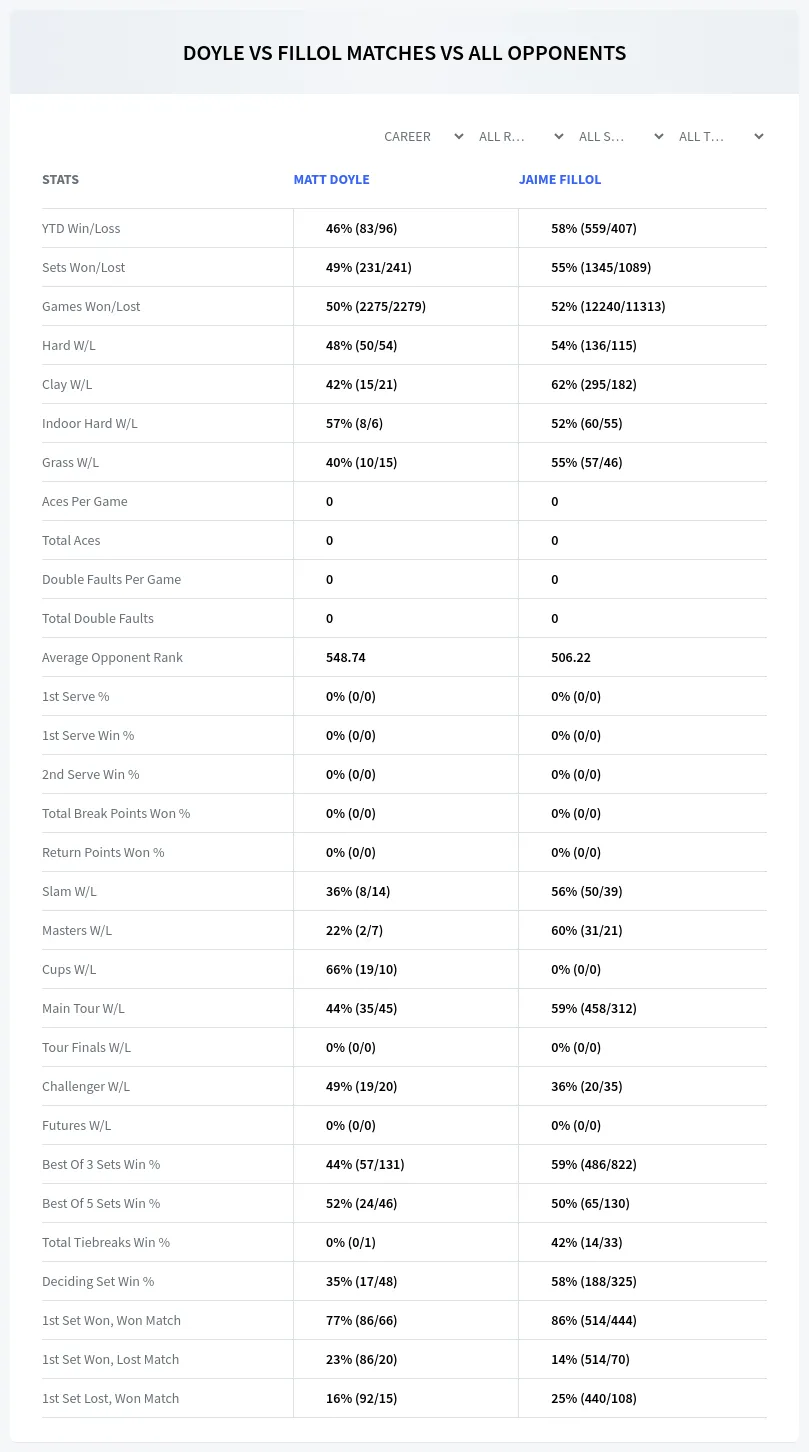809x1452 pixels.
Task: Expand the ALL R... rounds dropdown
Action: point(521,136)
